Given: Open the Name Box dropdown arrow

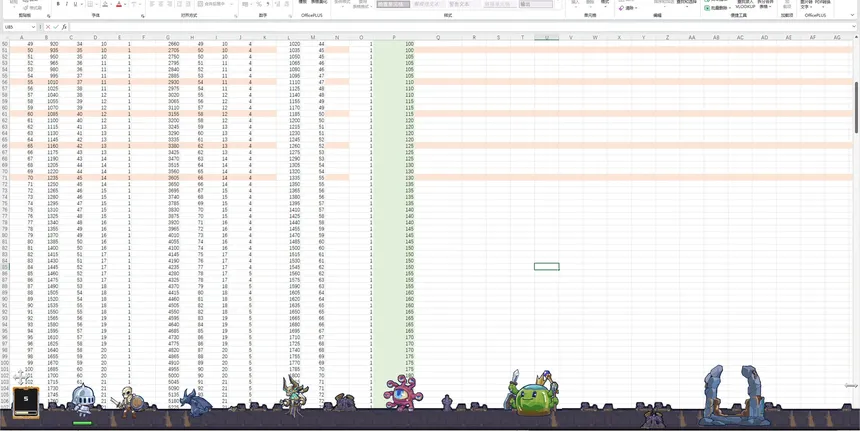Looking at the screenshot, I should pos(33,27).
